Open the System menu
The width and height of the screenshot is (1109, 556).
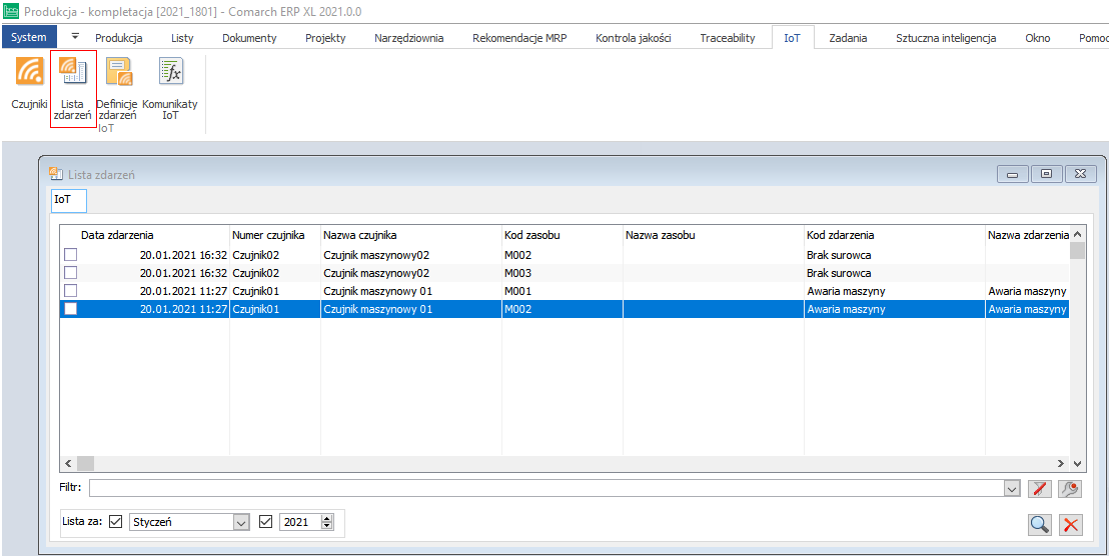[x=29, y=37]
